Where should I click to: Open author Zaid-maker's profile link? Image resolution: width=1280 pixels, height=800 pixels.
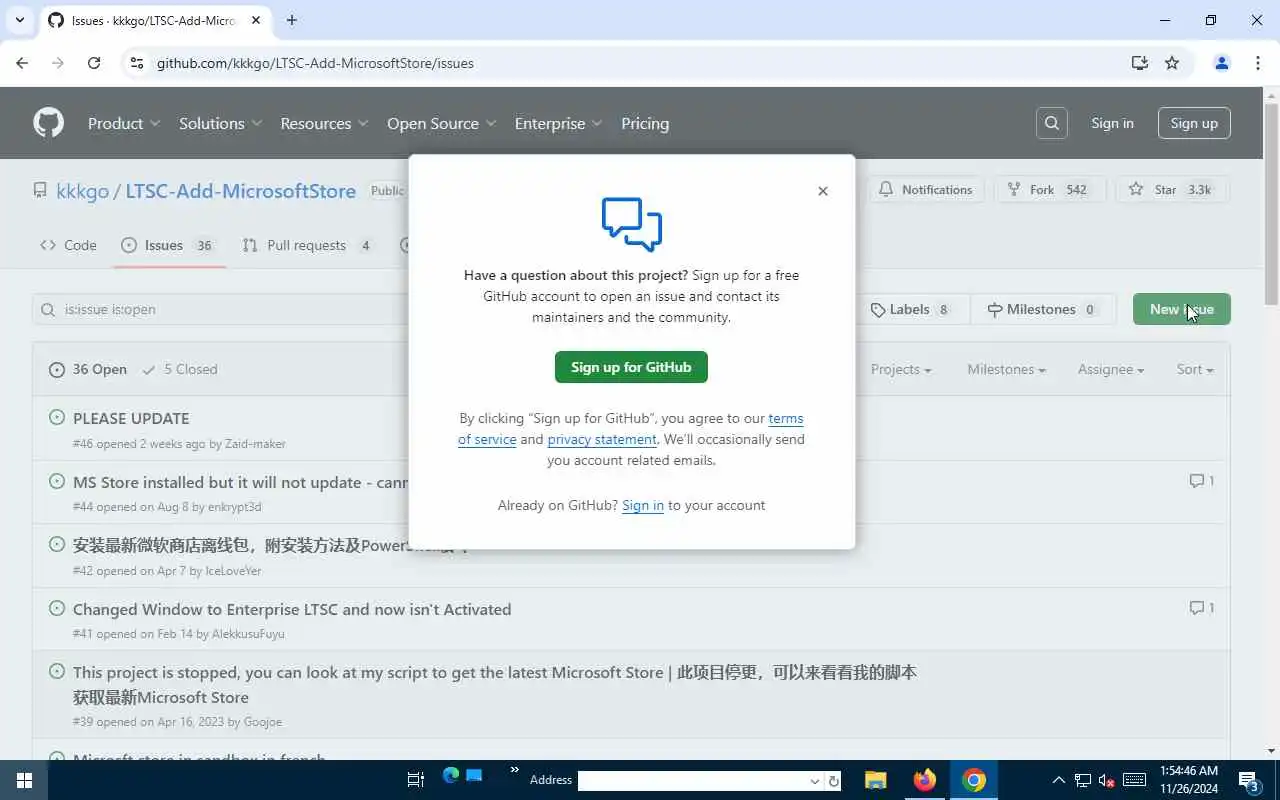[255, 443]
